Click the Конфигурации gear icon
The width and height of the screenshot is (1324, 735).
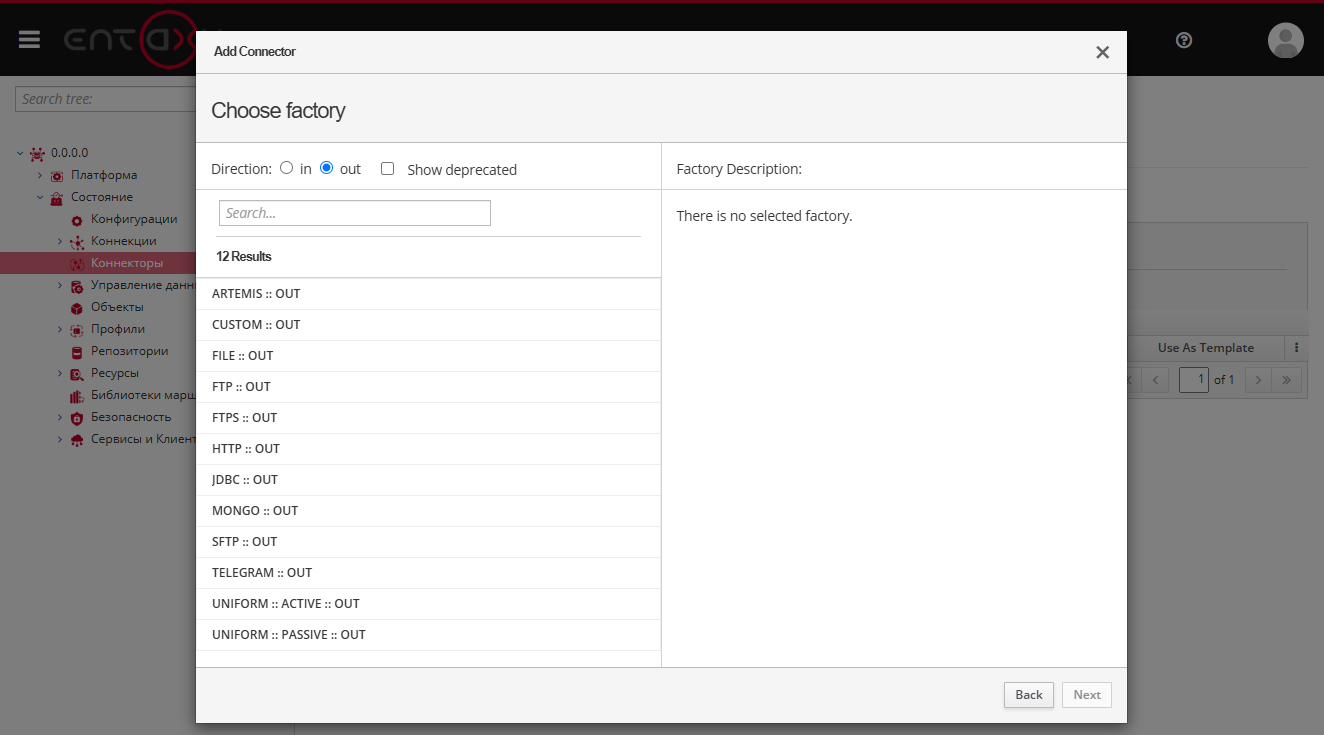(77, 220)
